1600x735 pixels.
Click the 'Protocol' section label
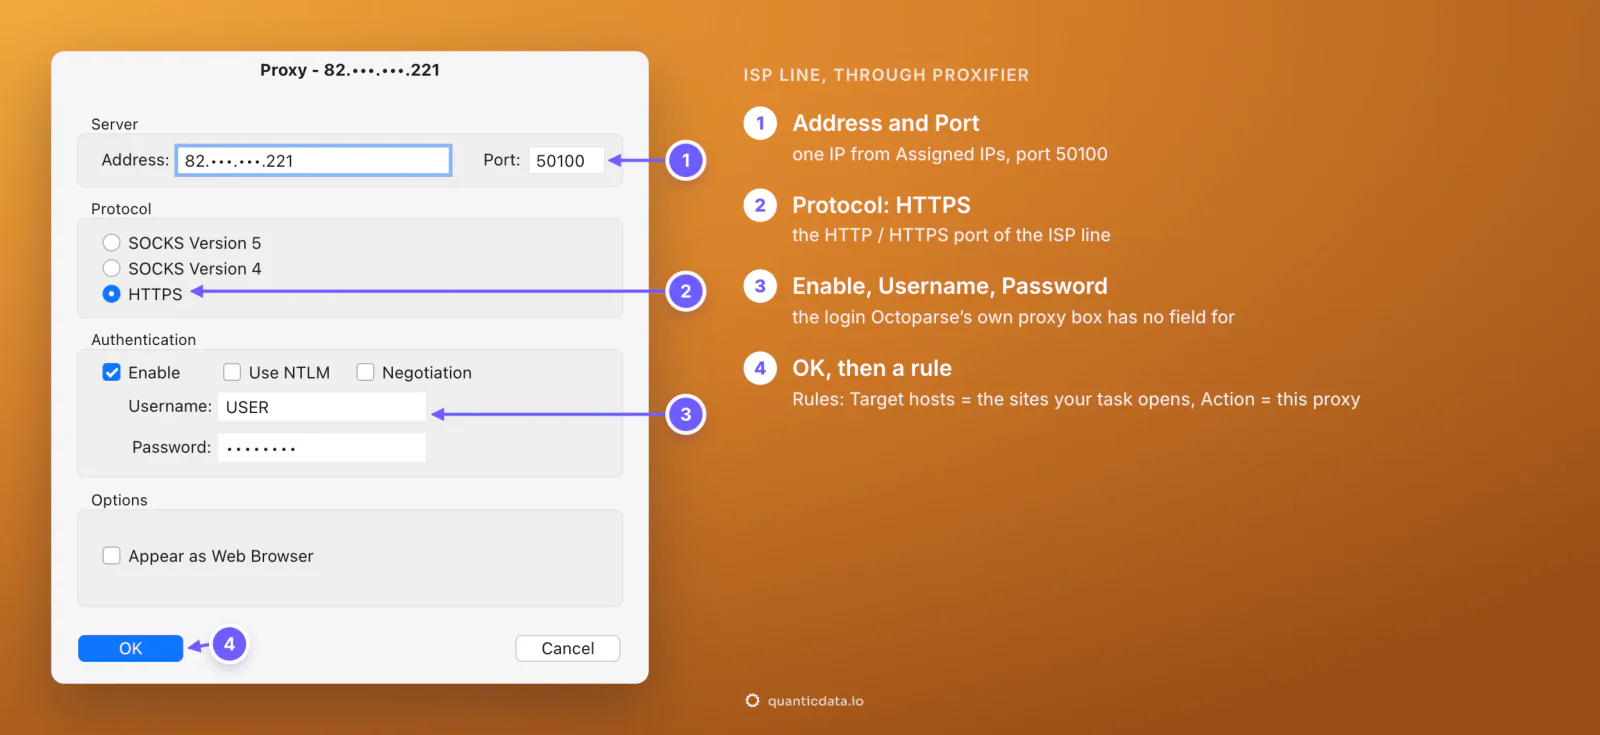coord(121,209)
